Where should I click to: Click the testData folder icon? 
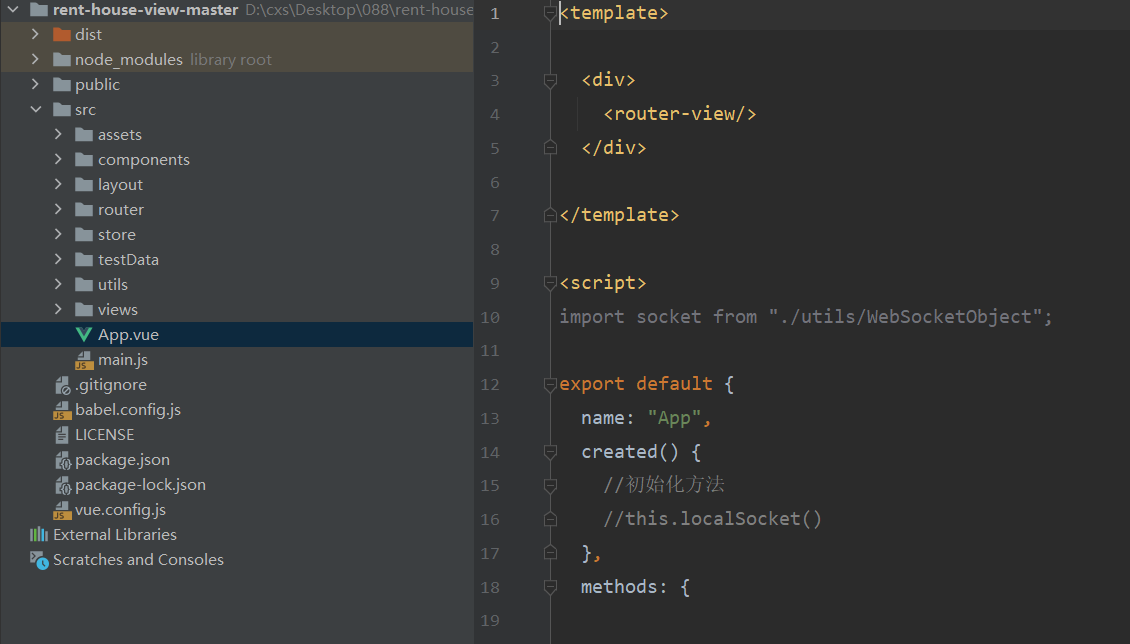click(x=84, y=259)
